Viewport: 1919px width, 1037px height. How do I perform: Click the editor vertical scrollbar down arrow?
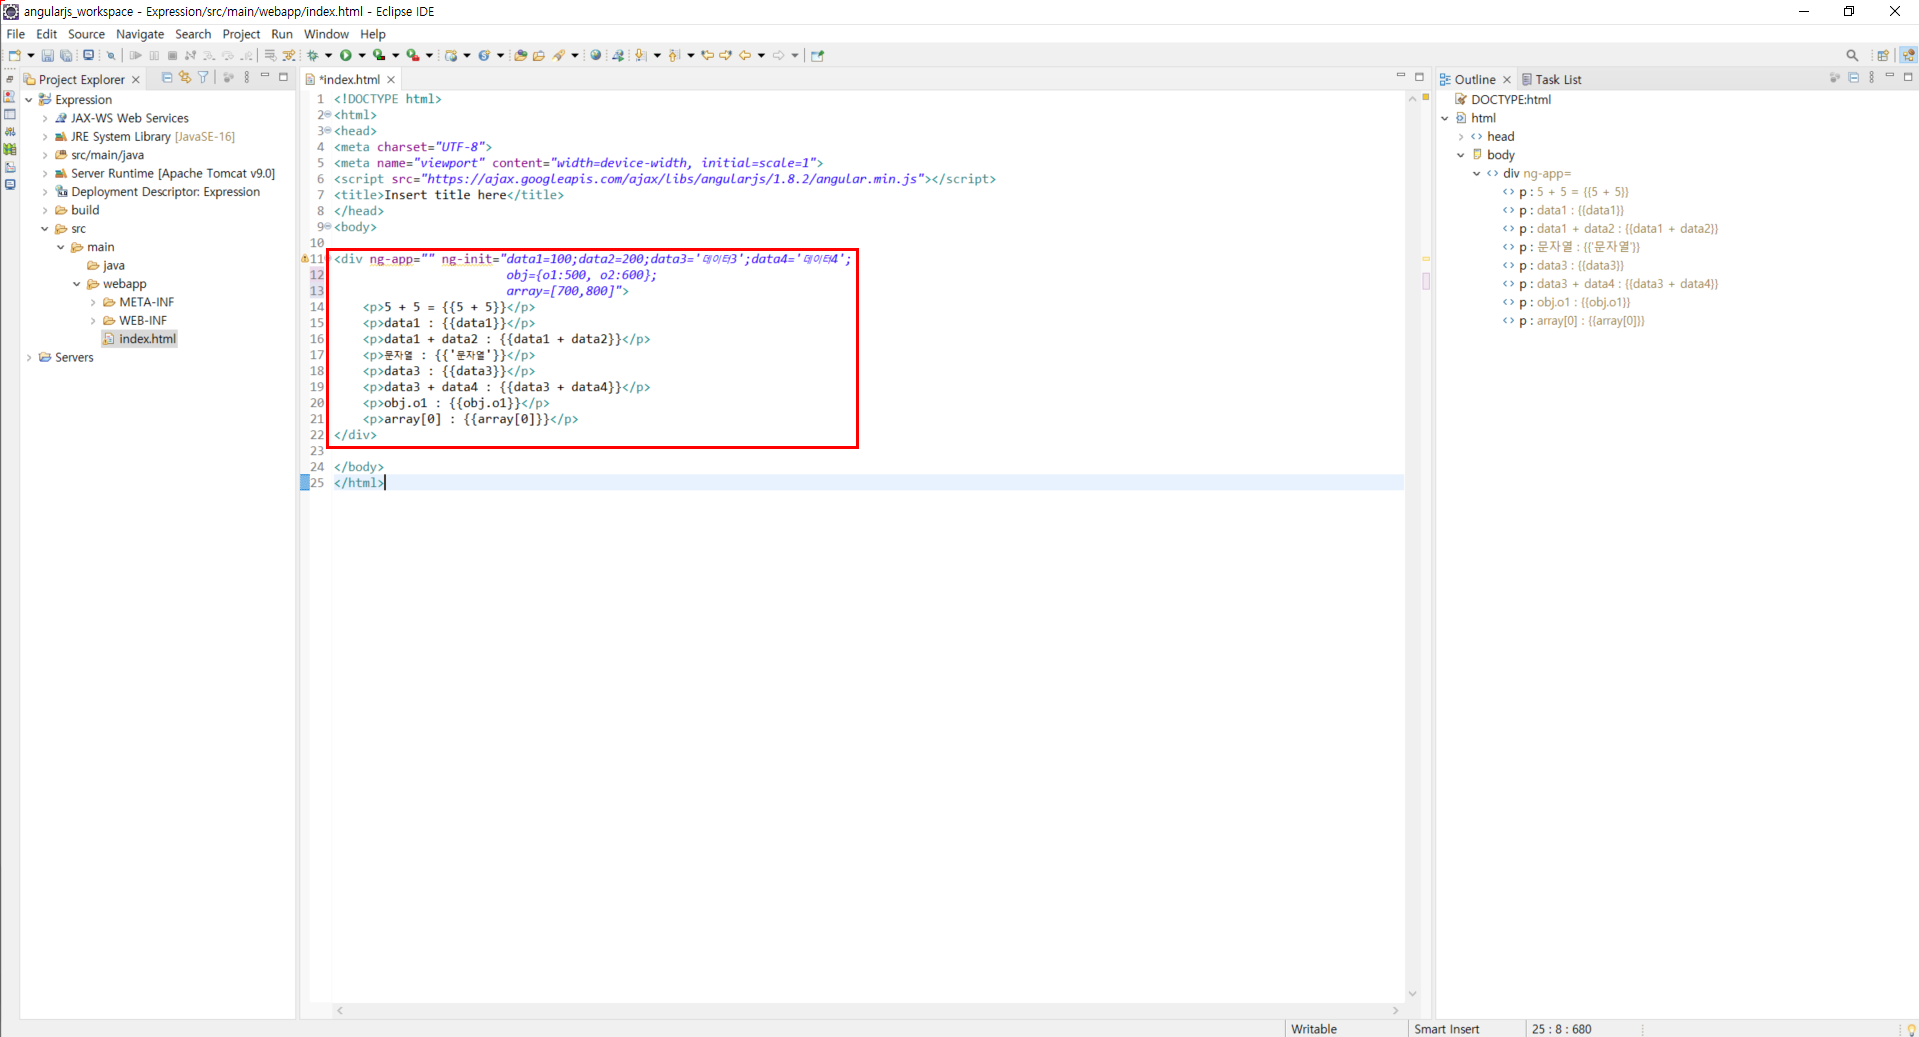coord(1412,993)
